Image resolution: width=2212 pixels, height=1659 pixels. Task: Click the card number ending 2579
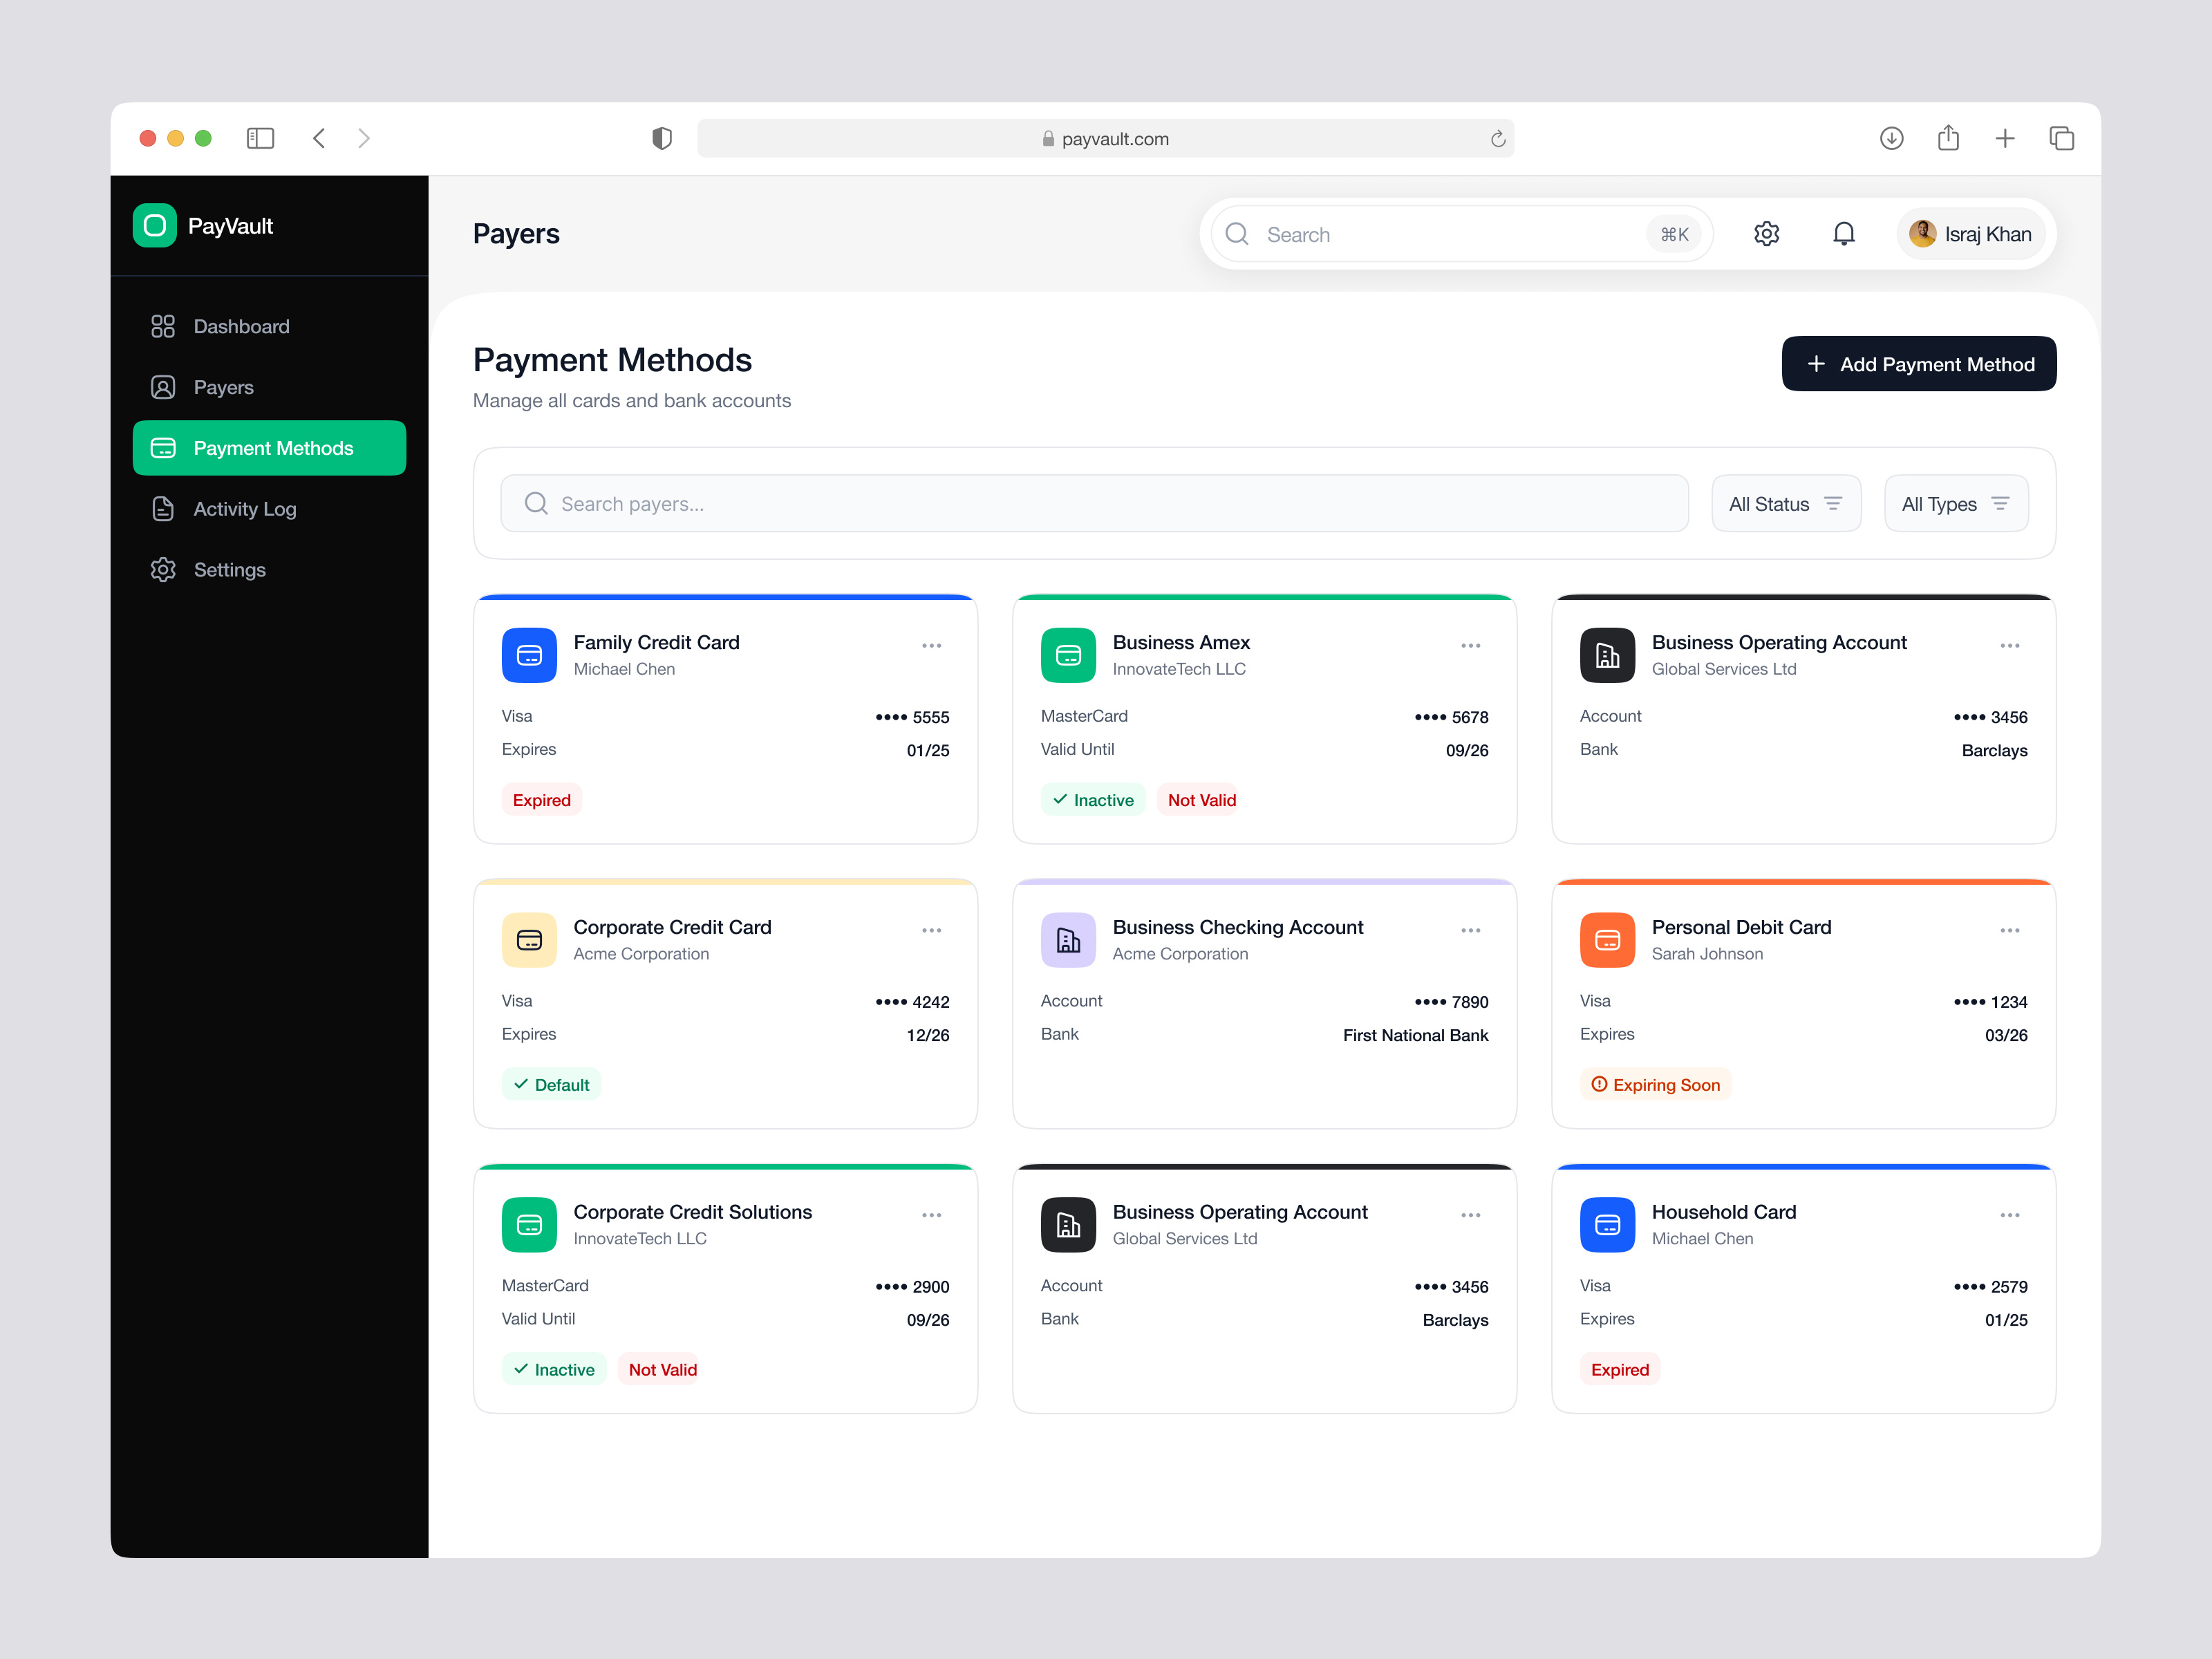(1990, 1287)
